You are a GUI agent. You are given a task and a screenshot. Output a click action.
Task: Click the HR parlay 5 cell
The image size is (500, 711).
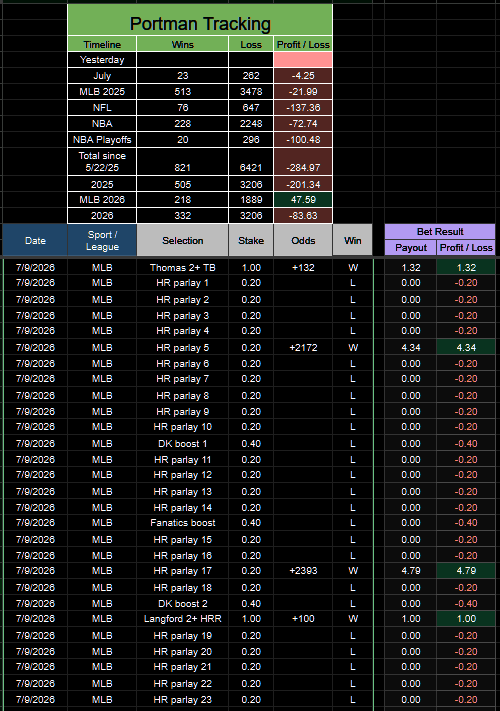(x=182, y=347)
